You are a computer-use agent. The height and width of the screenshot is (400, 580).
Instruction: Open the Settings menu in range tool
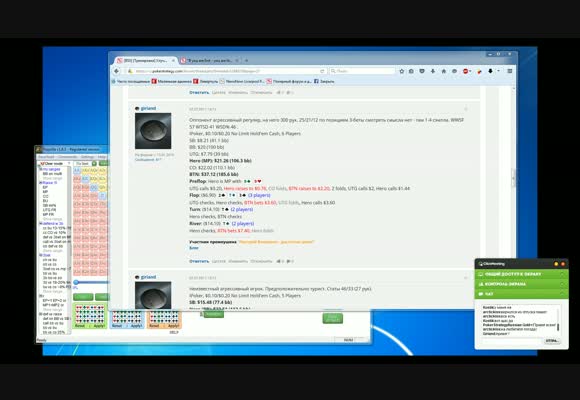coord(88,157)
